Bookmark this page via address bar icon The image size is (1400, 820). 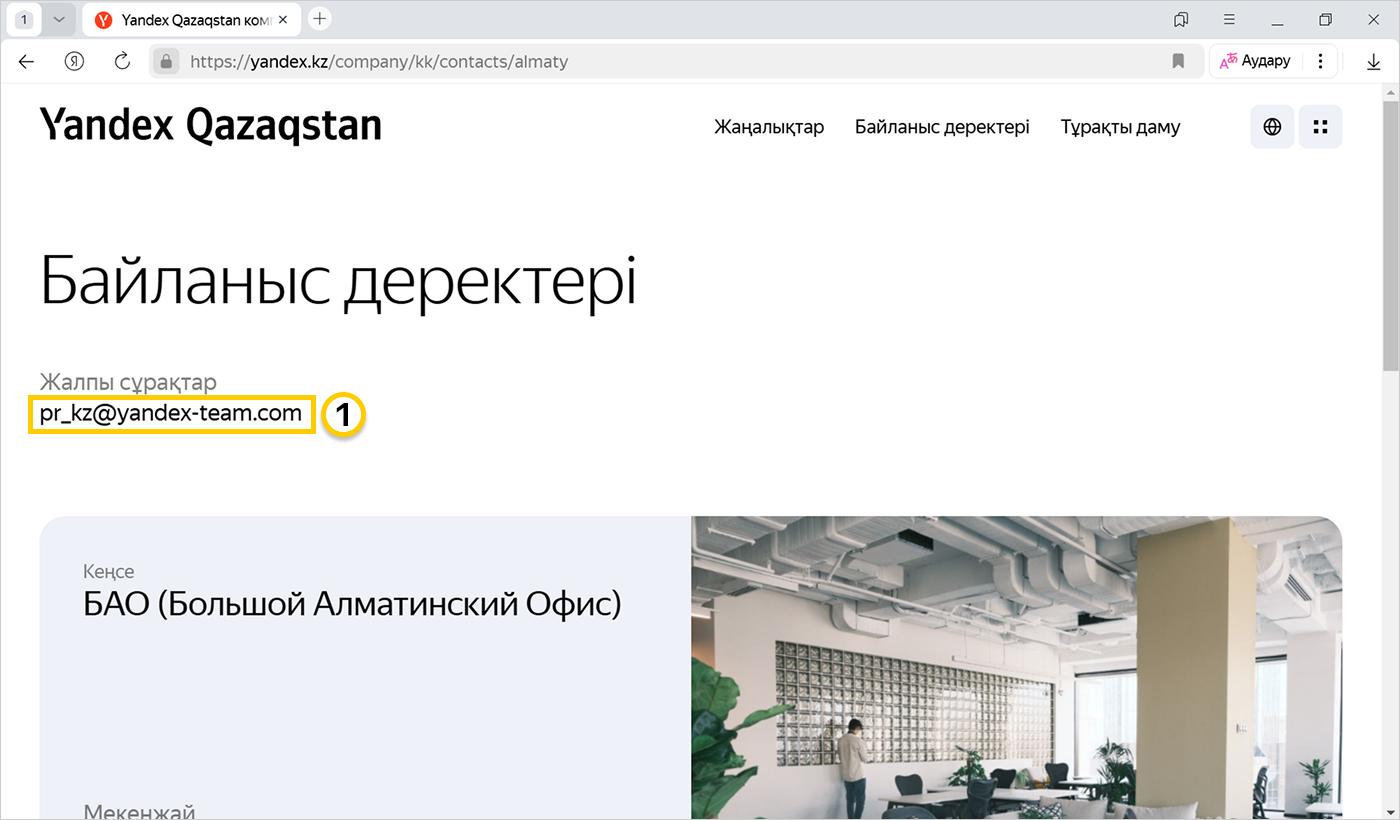[1178, 62]
